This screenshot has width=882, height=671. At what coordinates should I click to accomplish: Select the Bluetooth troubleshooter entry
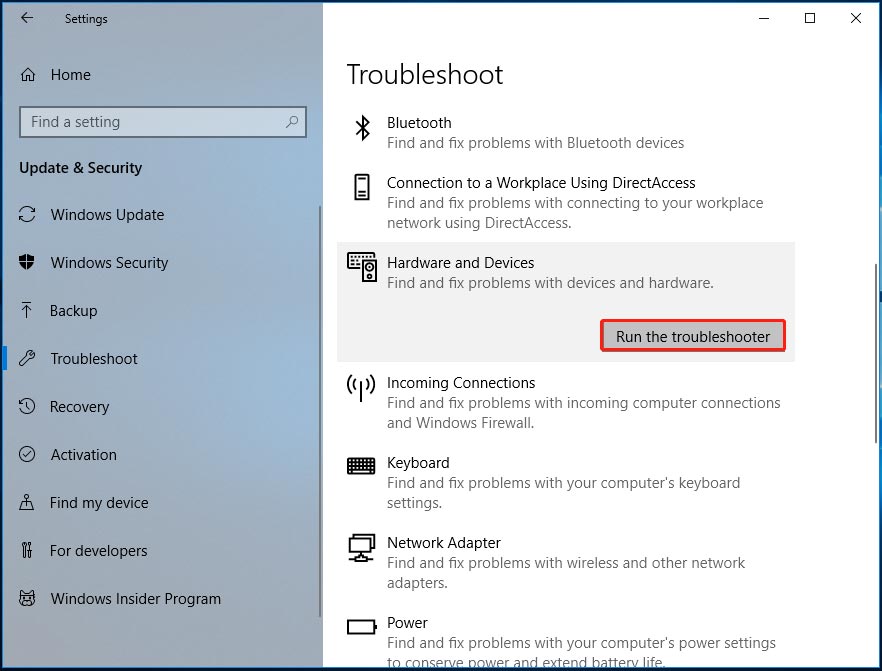[x=565, y=132]
